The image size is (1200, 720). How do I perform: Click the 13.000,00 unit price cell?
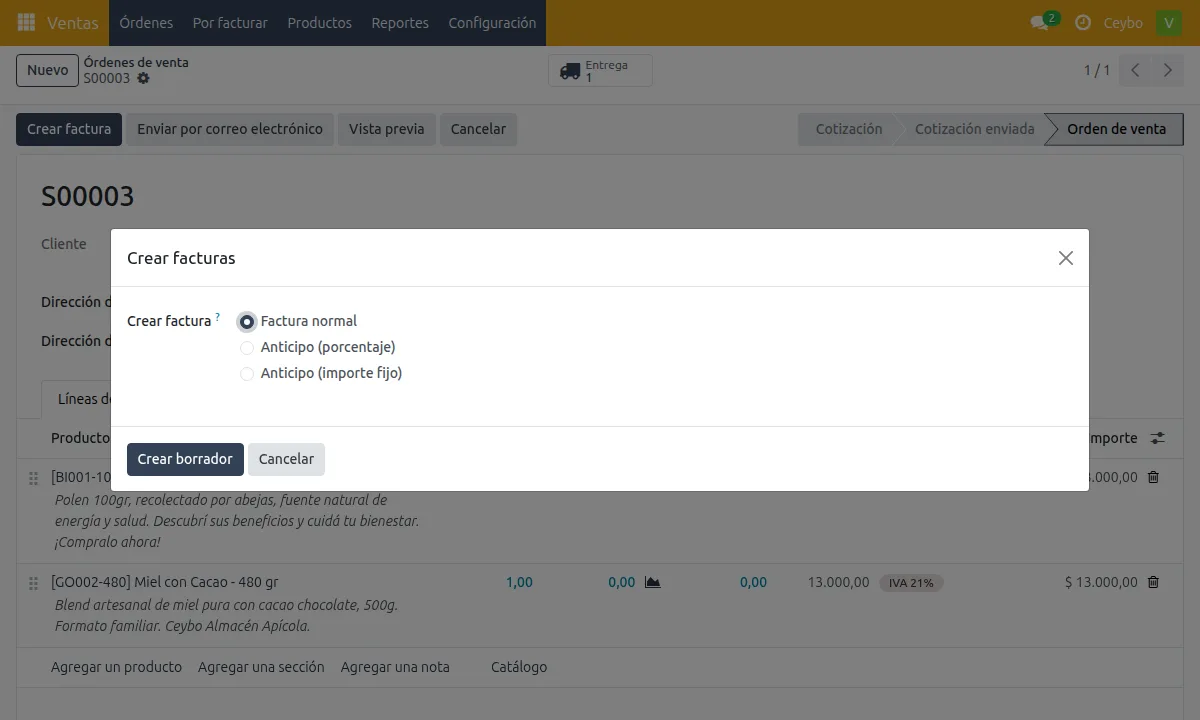pos(838,582)
